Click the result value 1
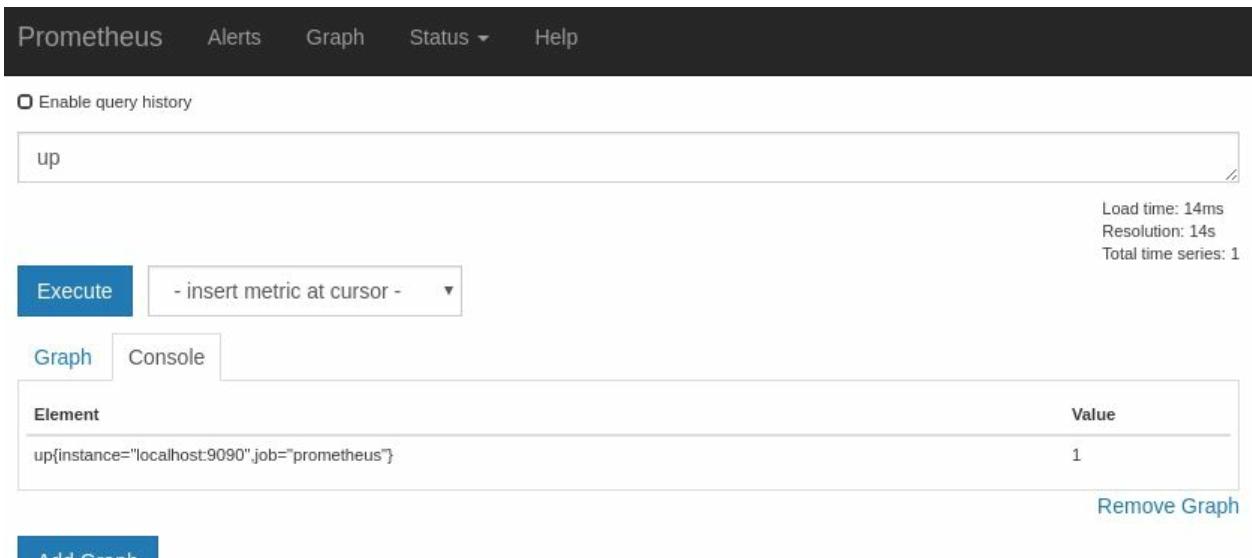The height and width of the screenshot is (558, 1252). 1076,456
